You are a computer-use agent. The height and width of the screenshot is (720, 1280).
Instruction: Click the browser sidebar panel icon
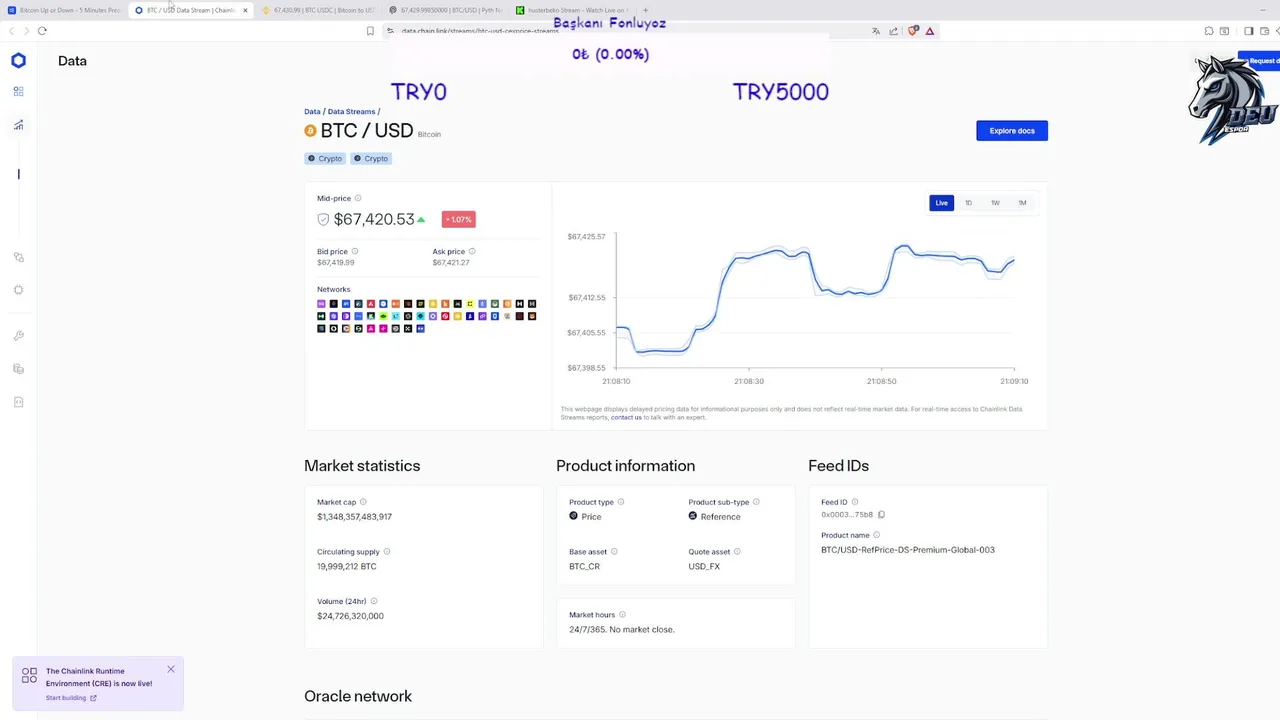tap(1248, 31)
